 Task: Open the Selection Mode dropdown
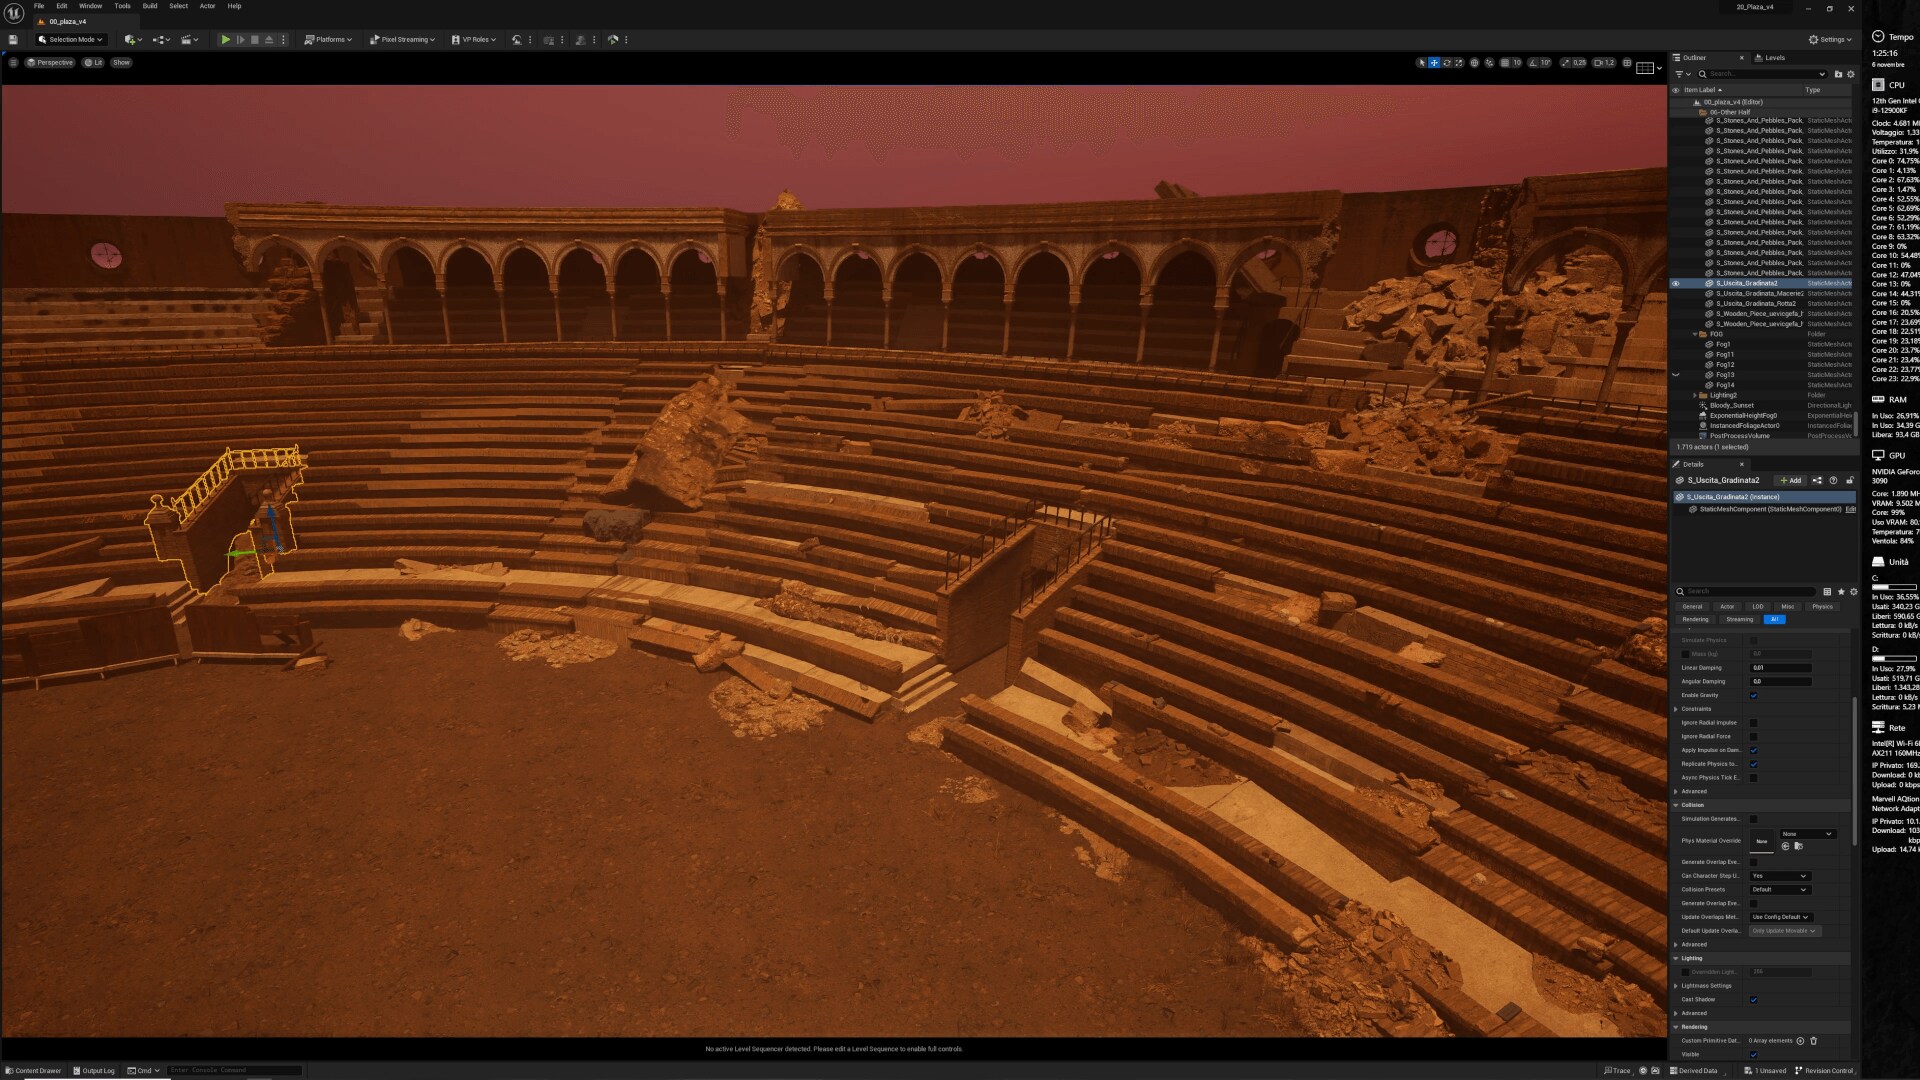click(x=70, y=40)
